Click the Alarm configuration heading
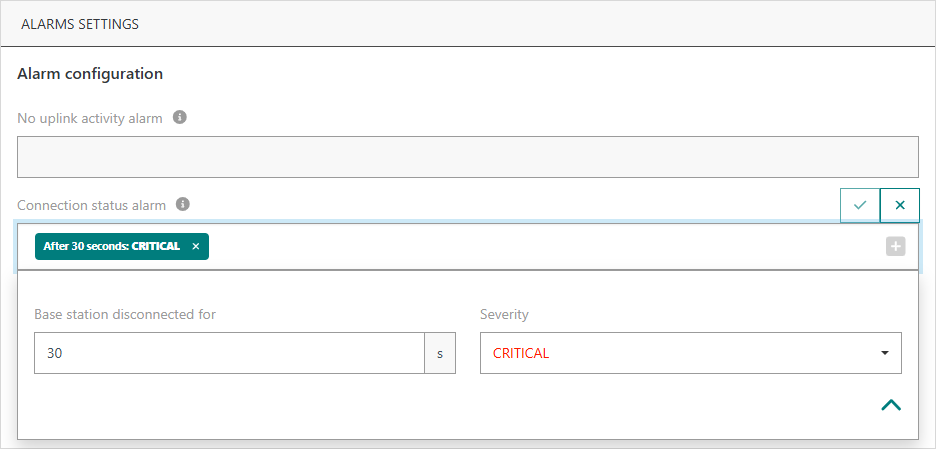The width and height of the screenshot is (936, 449). [x=90, y=74]
